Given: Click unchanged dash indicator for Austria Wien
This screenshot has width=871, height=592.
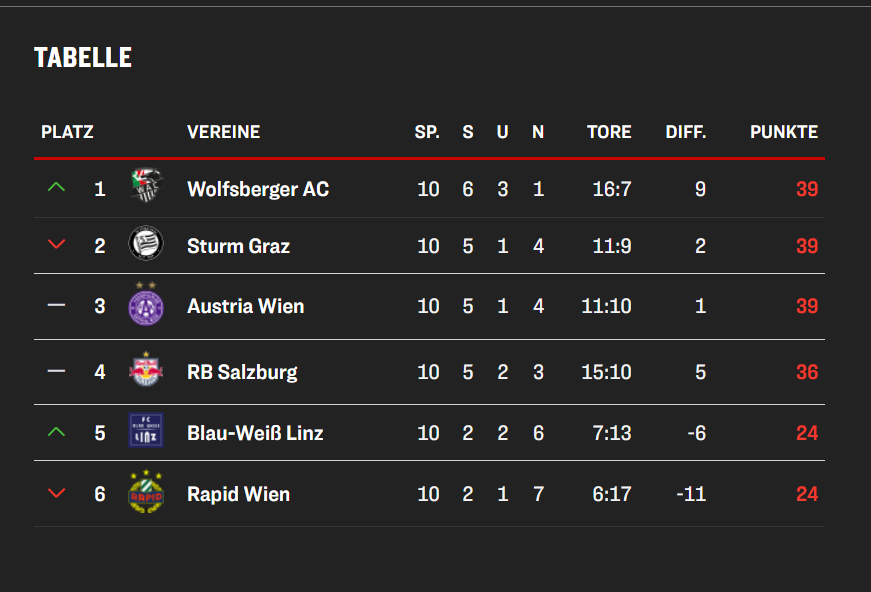Looking at the screenshot, I should pos(57,305).
